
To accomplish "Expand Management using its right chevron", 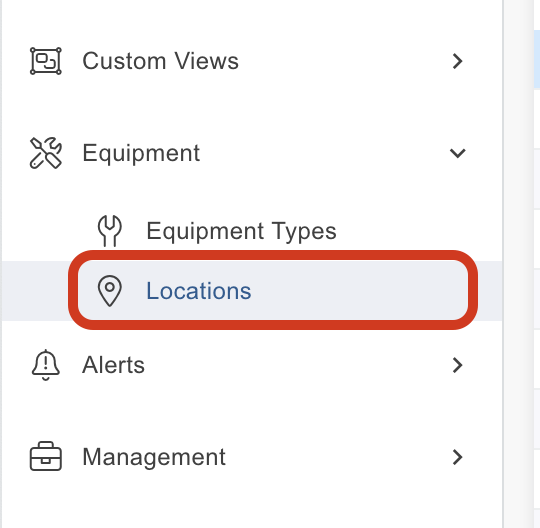I will click(x=457, y=457).
